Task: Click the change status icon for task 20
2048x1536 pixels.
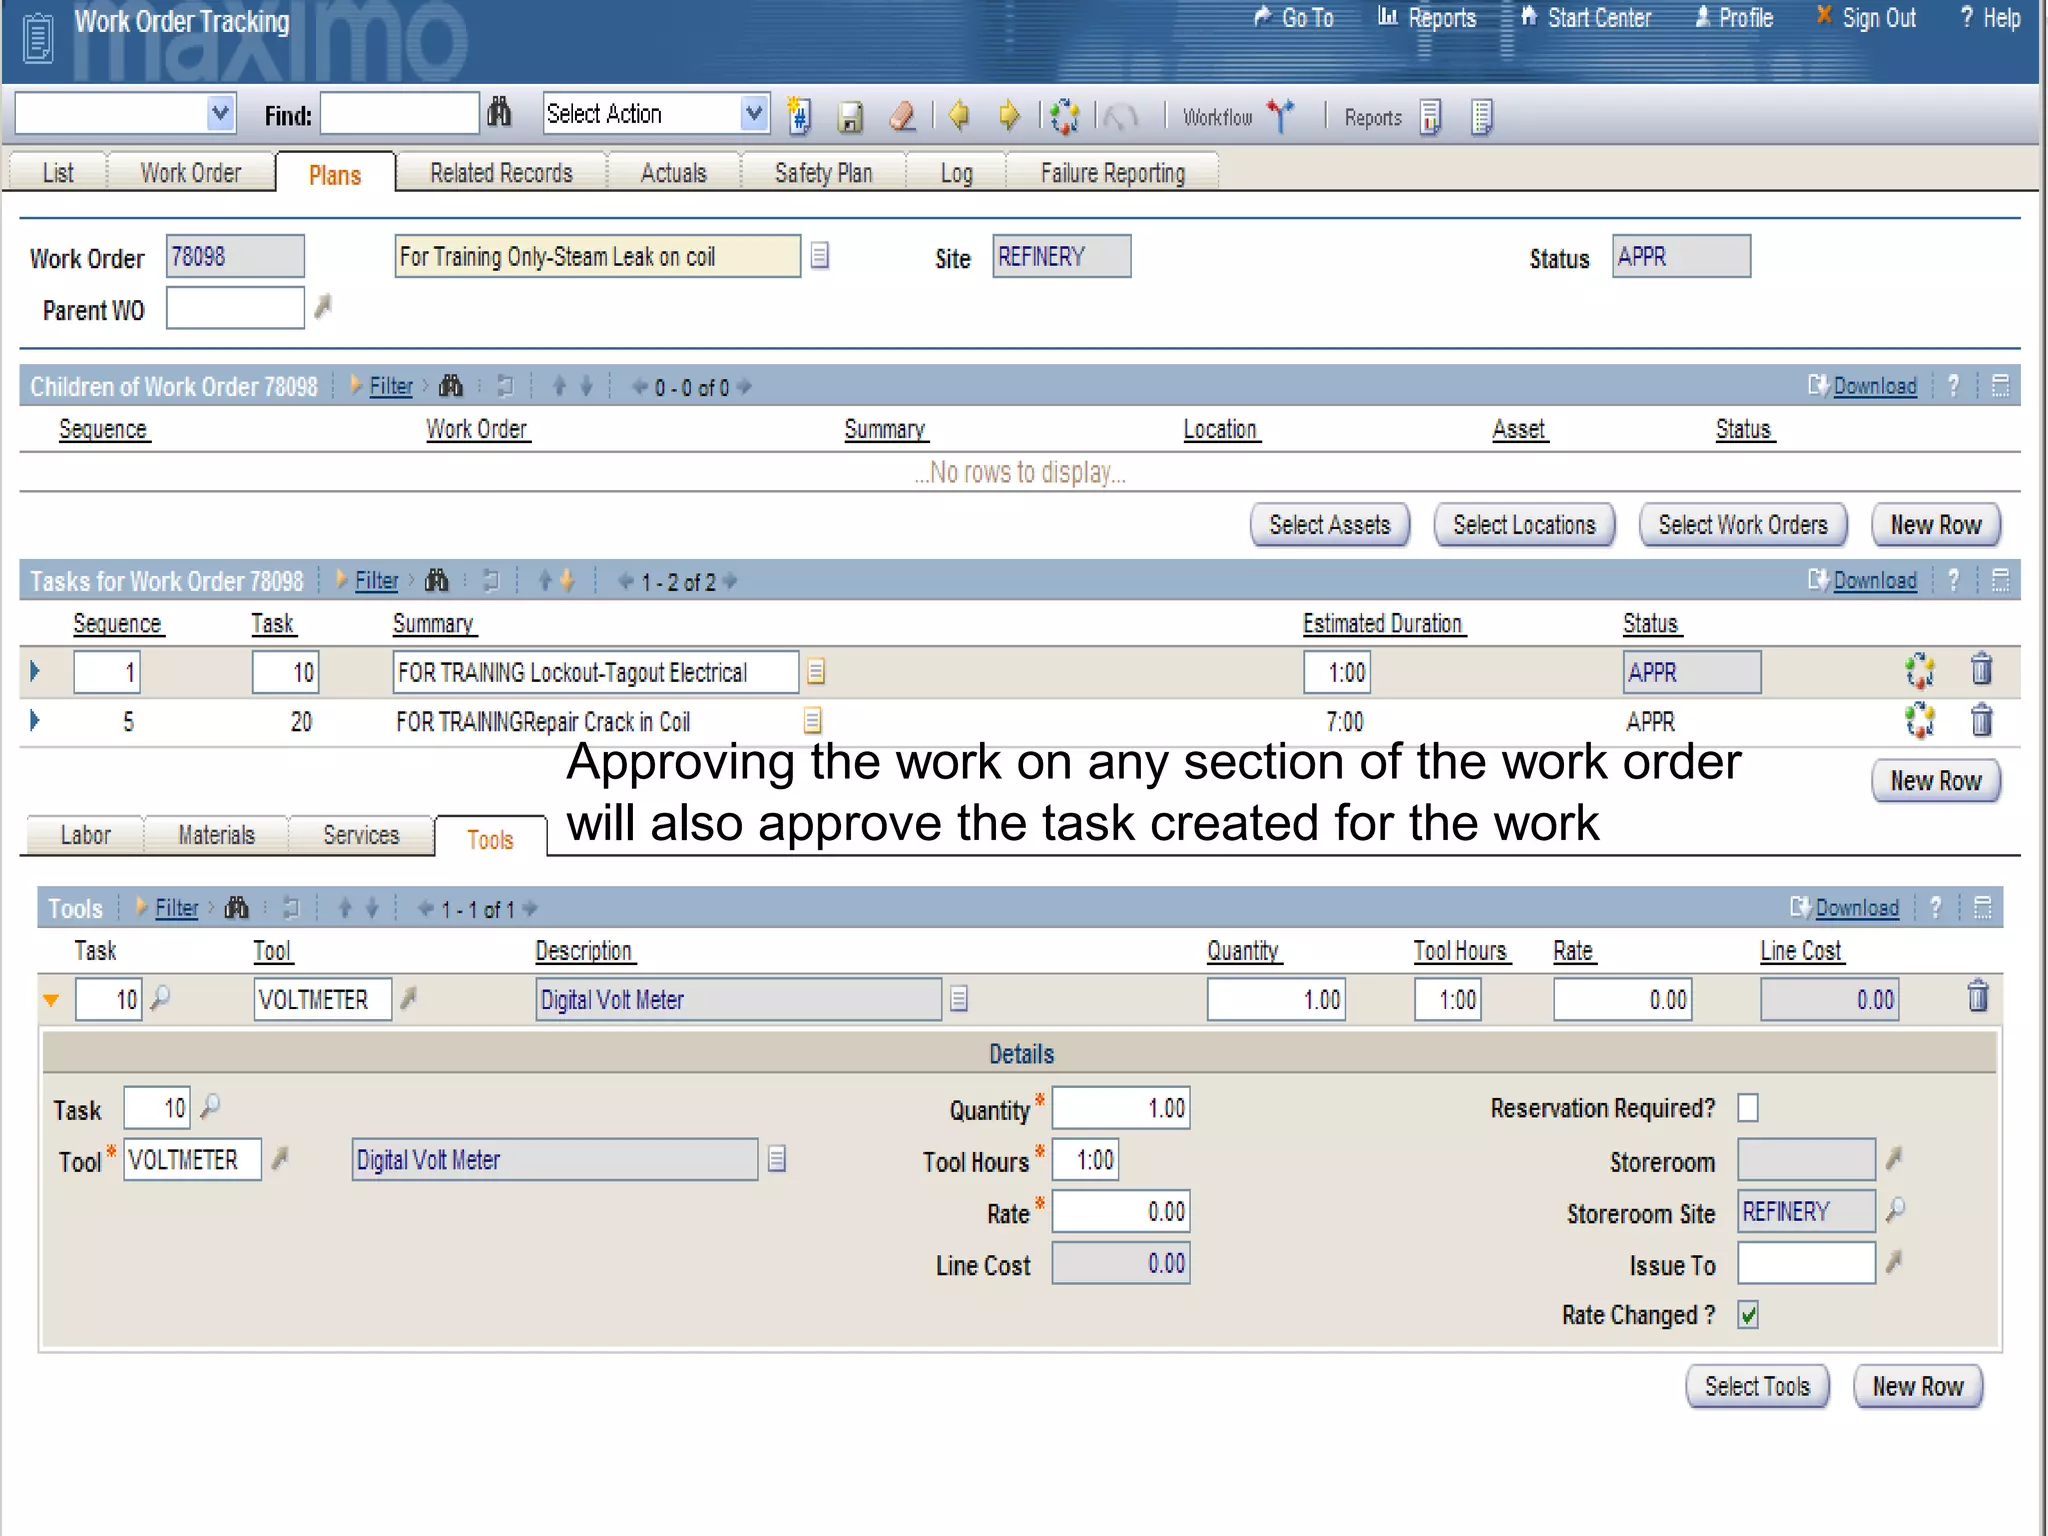Action: [x=1920, y=721]
